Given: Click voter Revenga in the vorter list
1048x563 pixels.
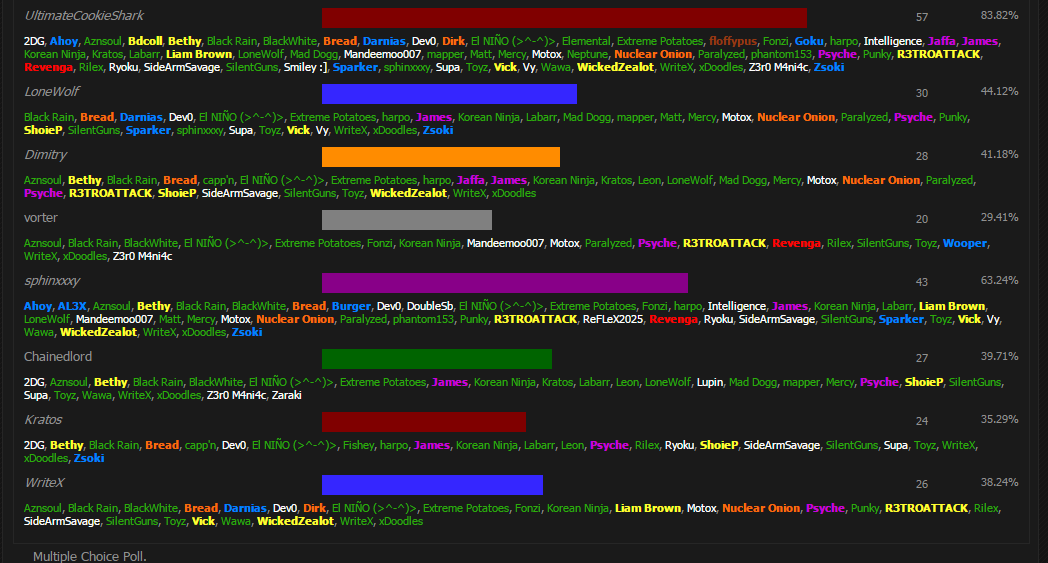Looking at the screenshot, I should pos(796,243).
